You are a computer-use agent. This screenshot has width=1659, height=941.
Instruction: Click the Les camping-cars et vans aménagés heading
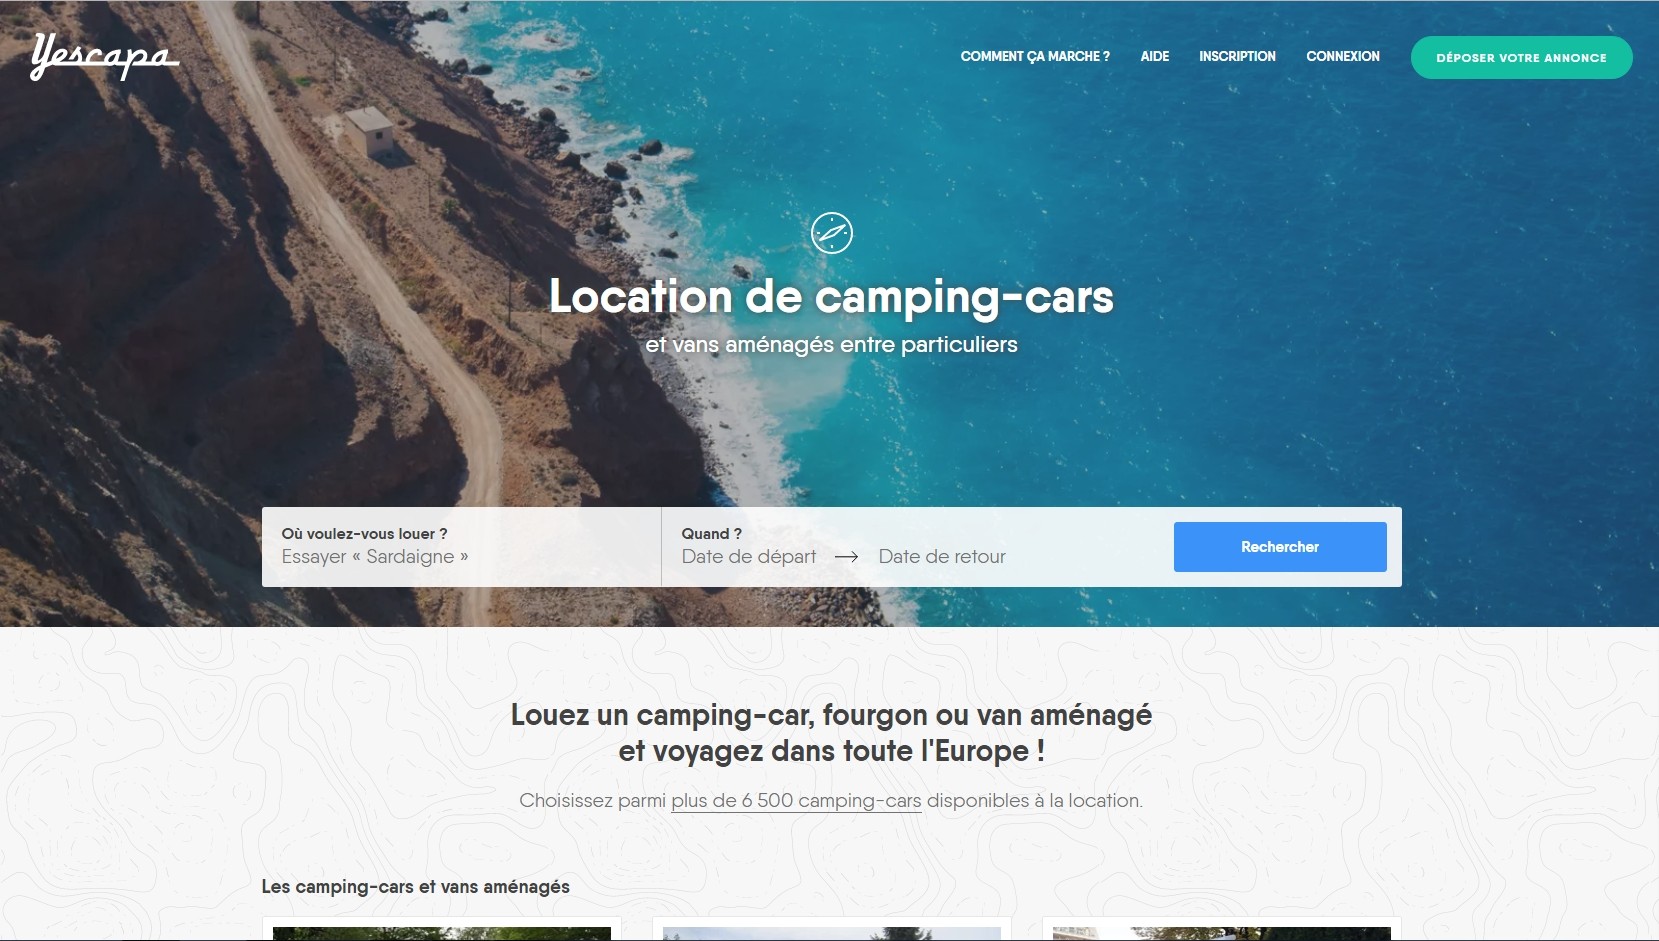click(x=416, y=887)
